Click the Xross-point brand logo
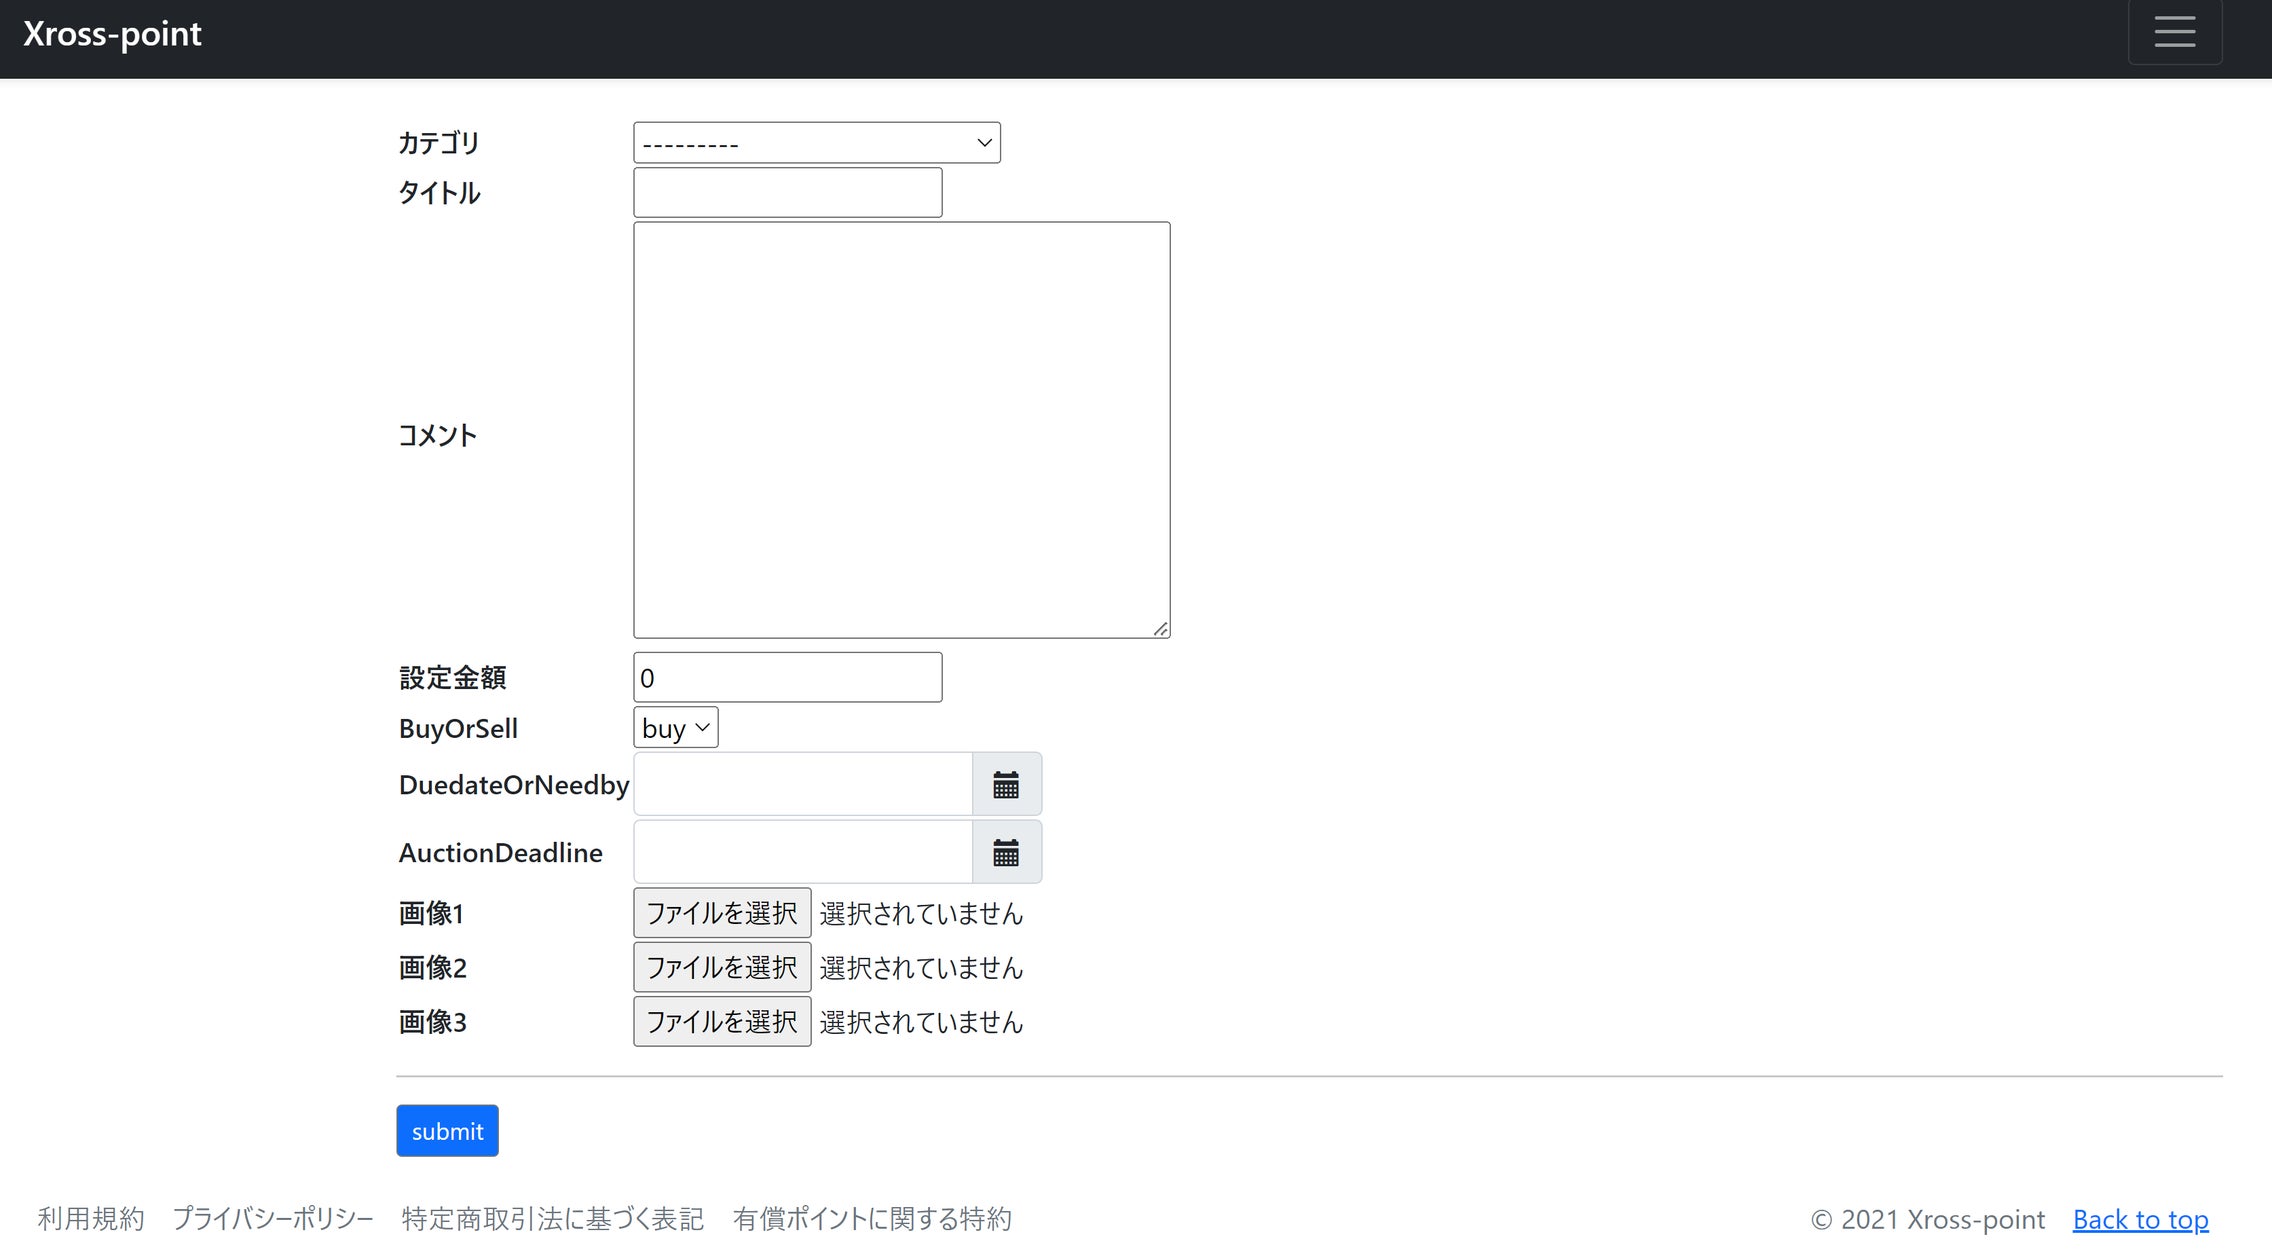This screenshot has width=2272, height=1260. pyautogui.click(x=112, y=34)
